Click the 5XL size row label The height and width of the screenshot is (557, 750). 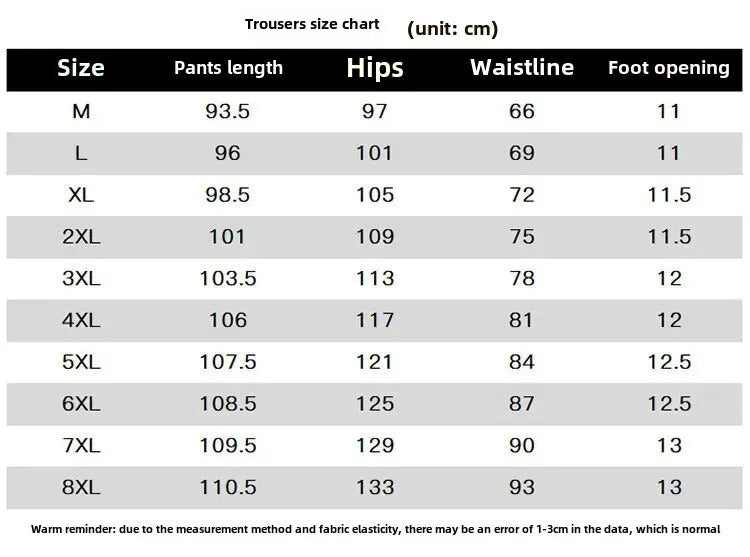tap(81, 362)
